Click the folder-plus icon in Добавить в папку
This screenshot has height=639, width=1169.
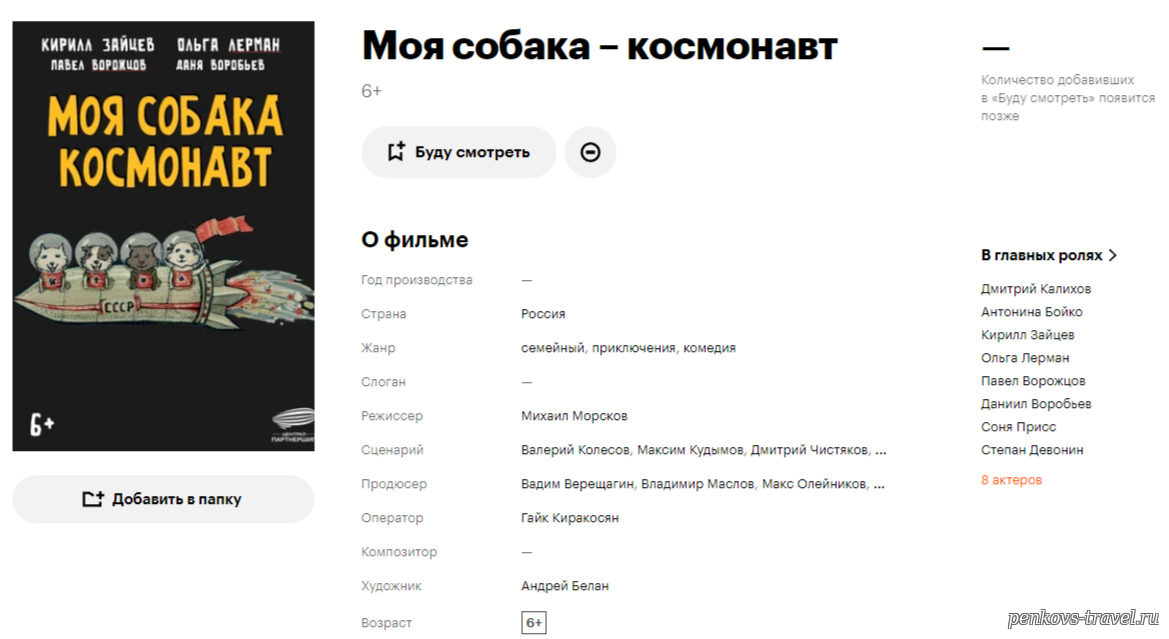click(92, 499)
